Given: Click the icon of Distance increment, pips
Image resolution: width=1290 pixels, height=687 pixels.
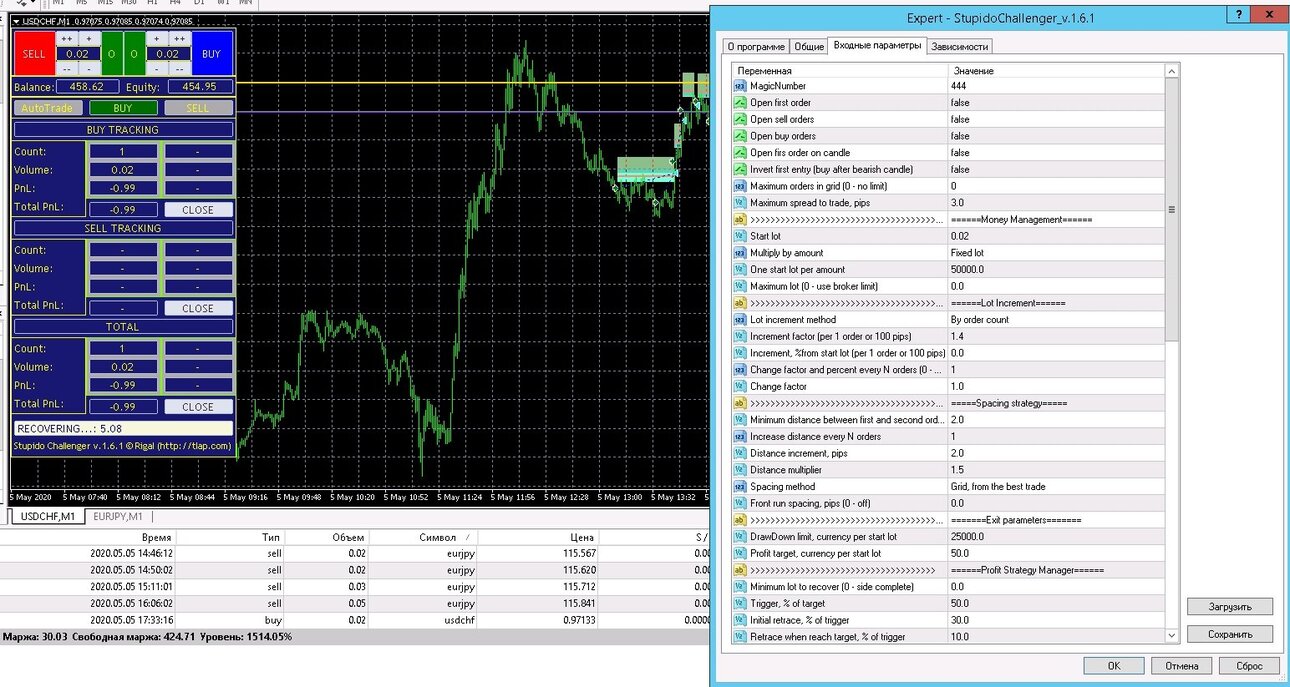Looking at the screenshot, I should coord(740,453).
